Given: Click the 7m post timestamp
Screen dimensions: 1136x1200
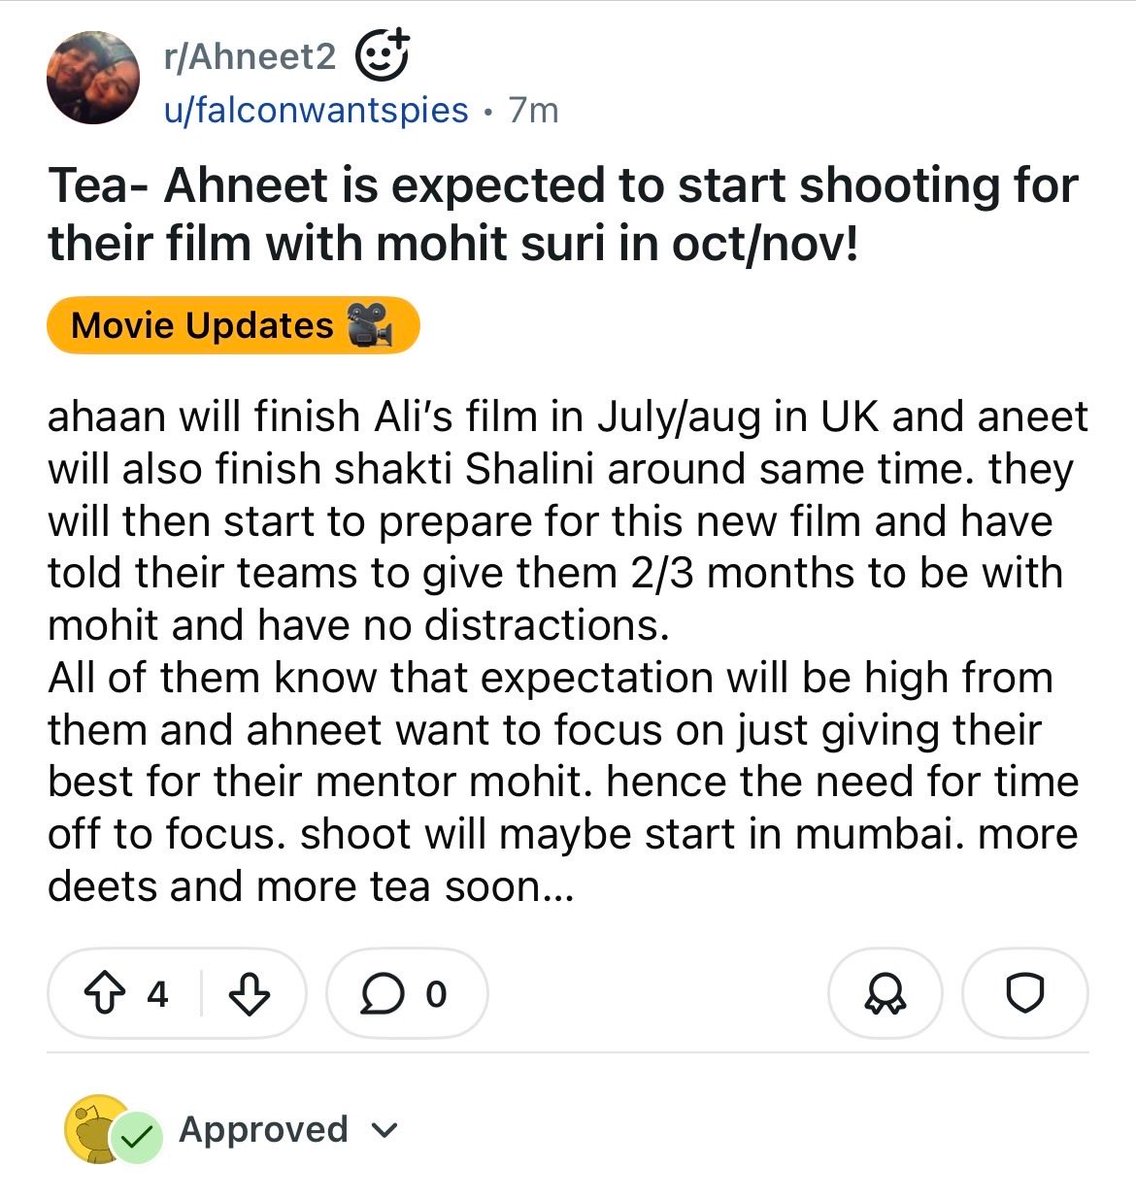Looking at the screenshot, I should (x=534, y=109).
